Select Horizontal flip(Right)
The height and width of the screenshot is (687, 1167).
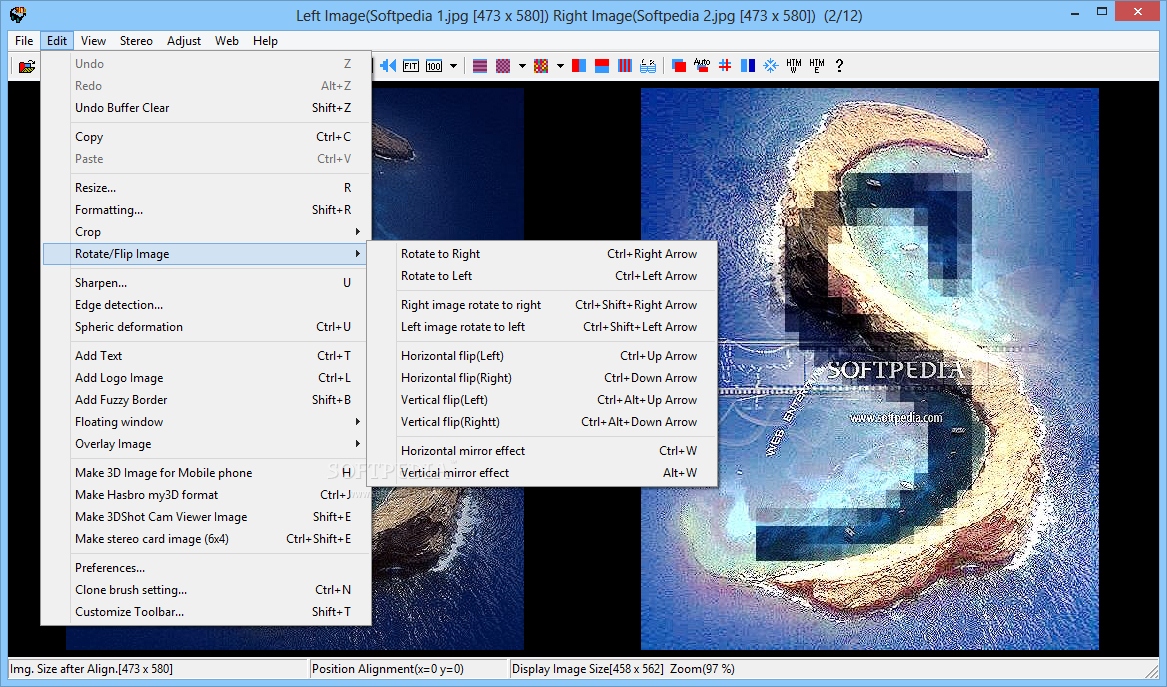pos(543,378)
